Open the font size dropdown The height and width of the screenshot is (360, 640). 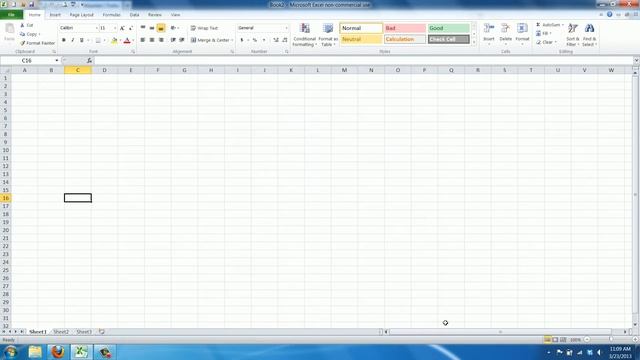[115, 28]
